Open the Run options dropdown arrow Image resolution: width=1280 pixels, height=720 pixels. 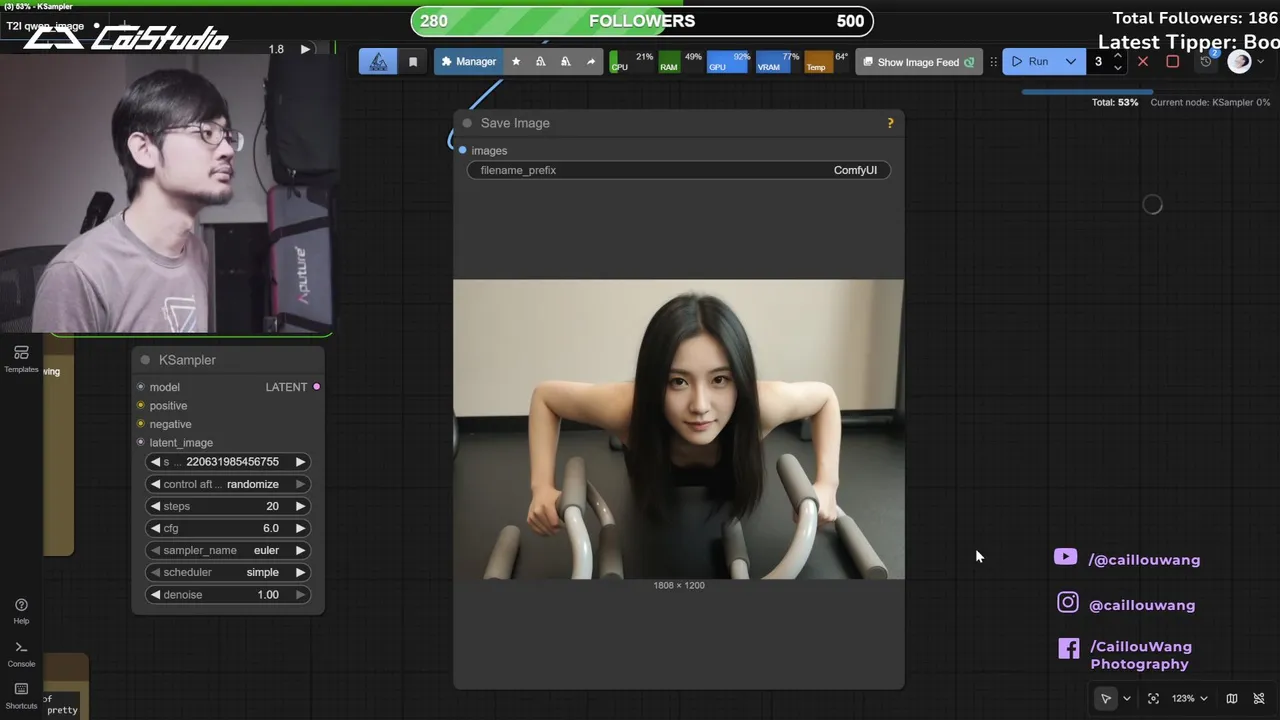tap(1071, 62)
